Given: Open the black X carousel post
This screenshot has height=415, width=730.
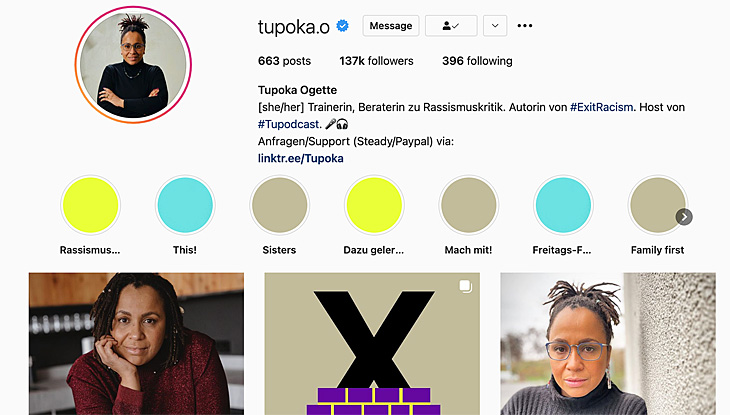Looking at the screenshot, I should point(372,344).
